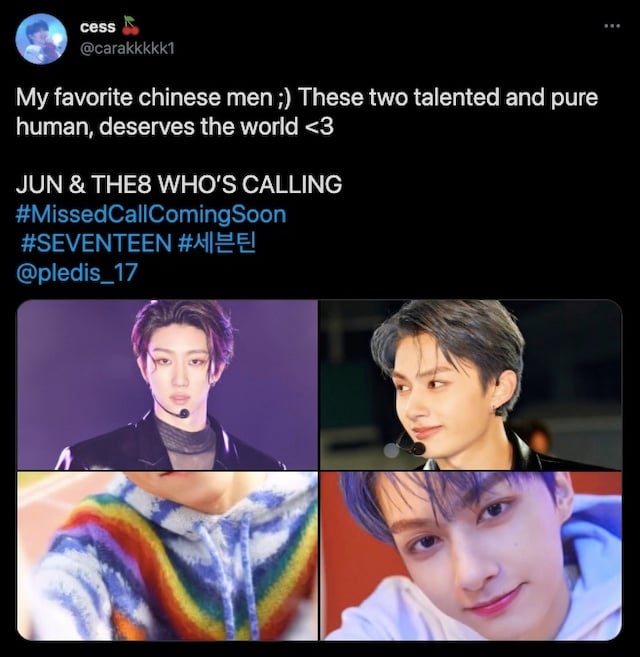Visit the @carakkkkk1 handle
The image size is (640, 657).
point(127,49)
